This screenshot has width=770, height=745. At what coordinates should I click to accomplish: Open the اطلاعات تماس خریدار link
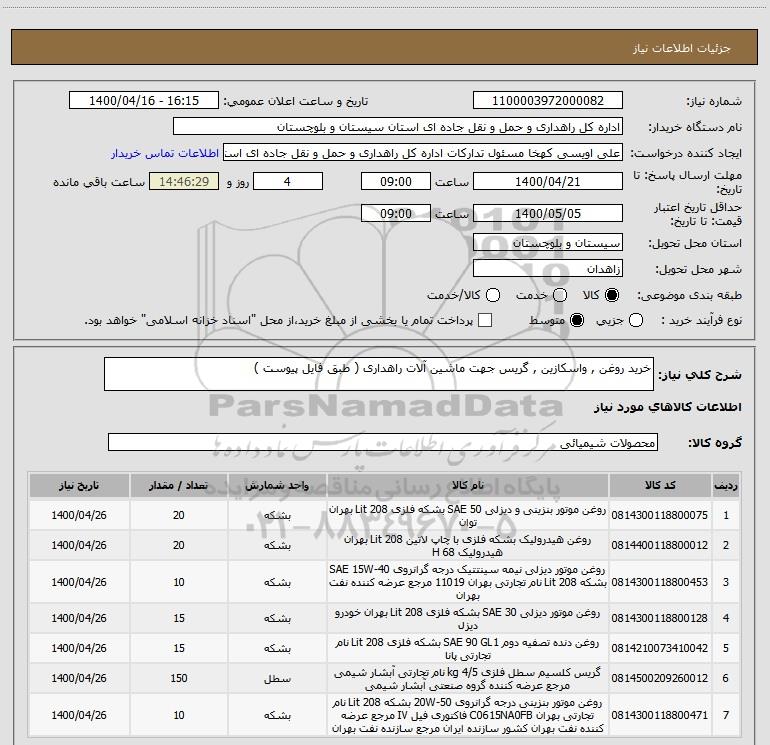point(165,153)
